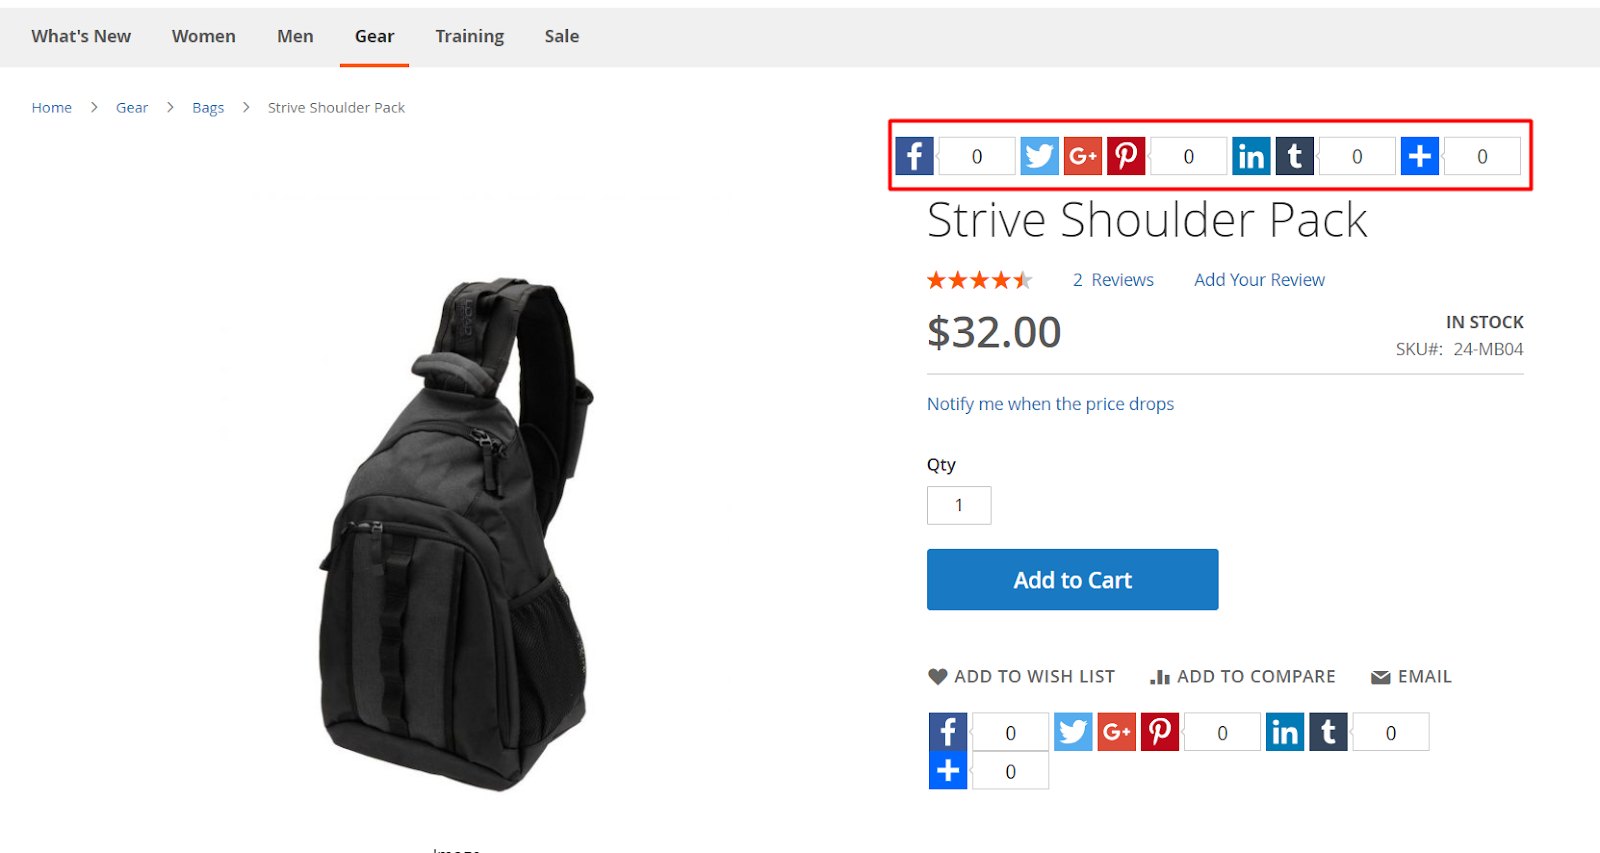Click bottom Facebook share icon below wish list
This screenshot has height=853, width=1600.
(x=948, y=732)
